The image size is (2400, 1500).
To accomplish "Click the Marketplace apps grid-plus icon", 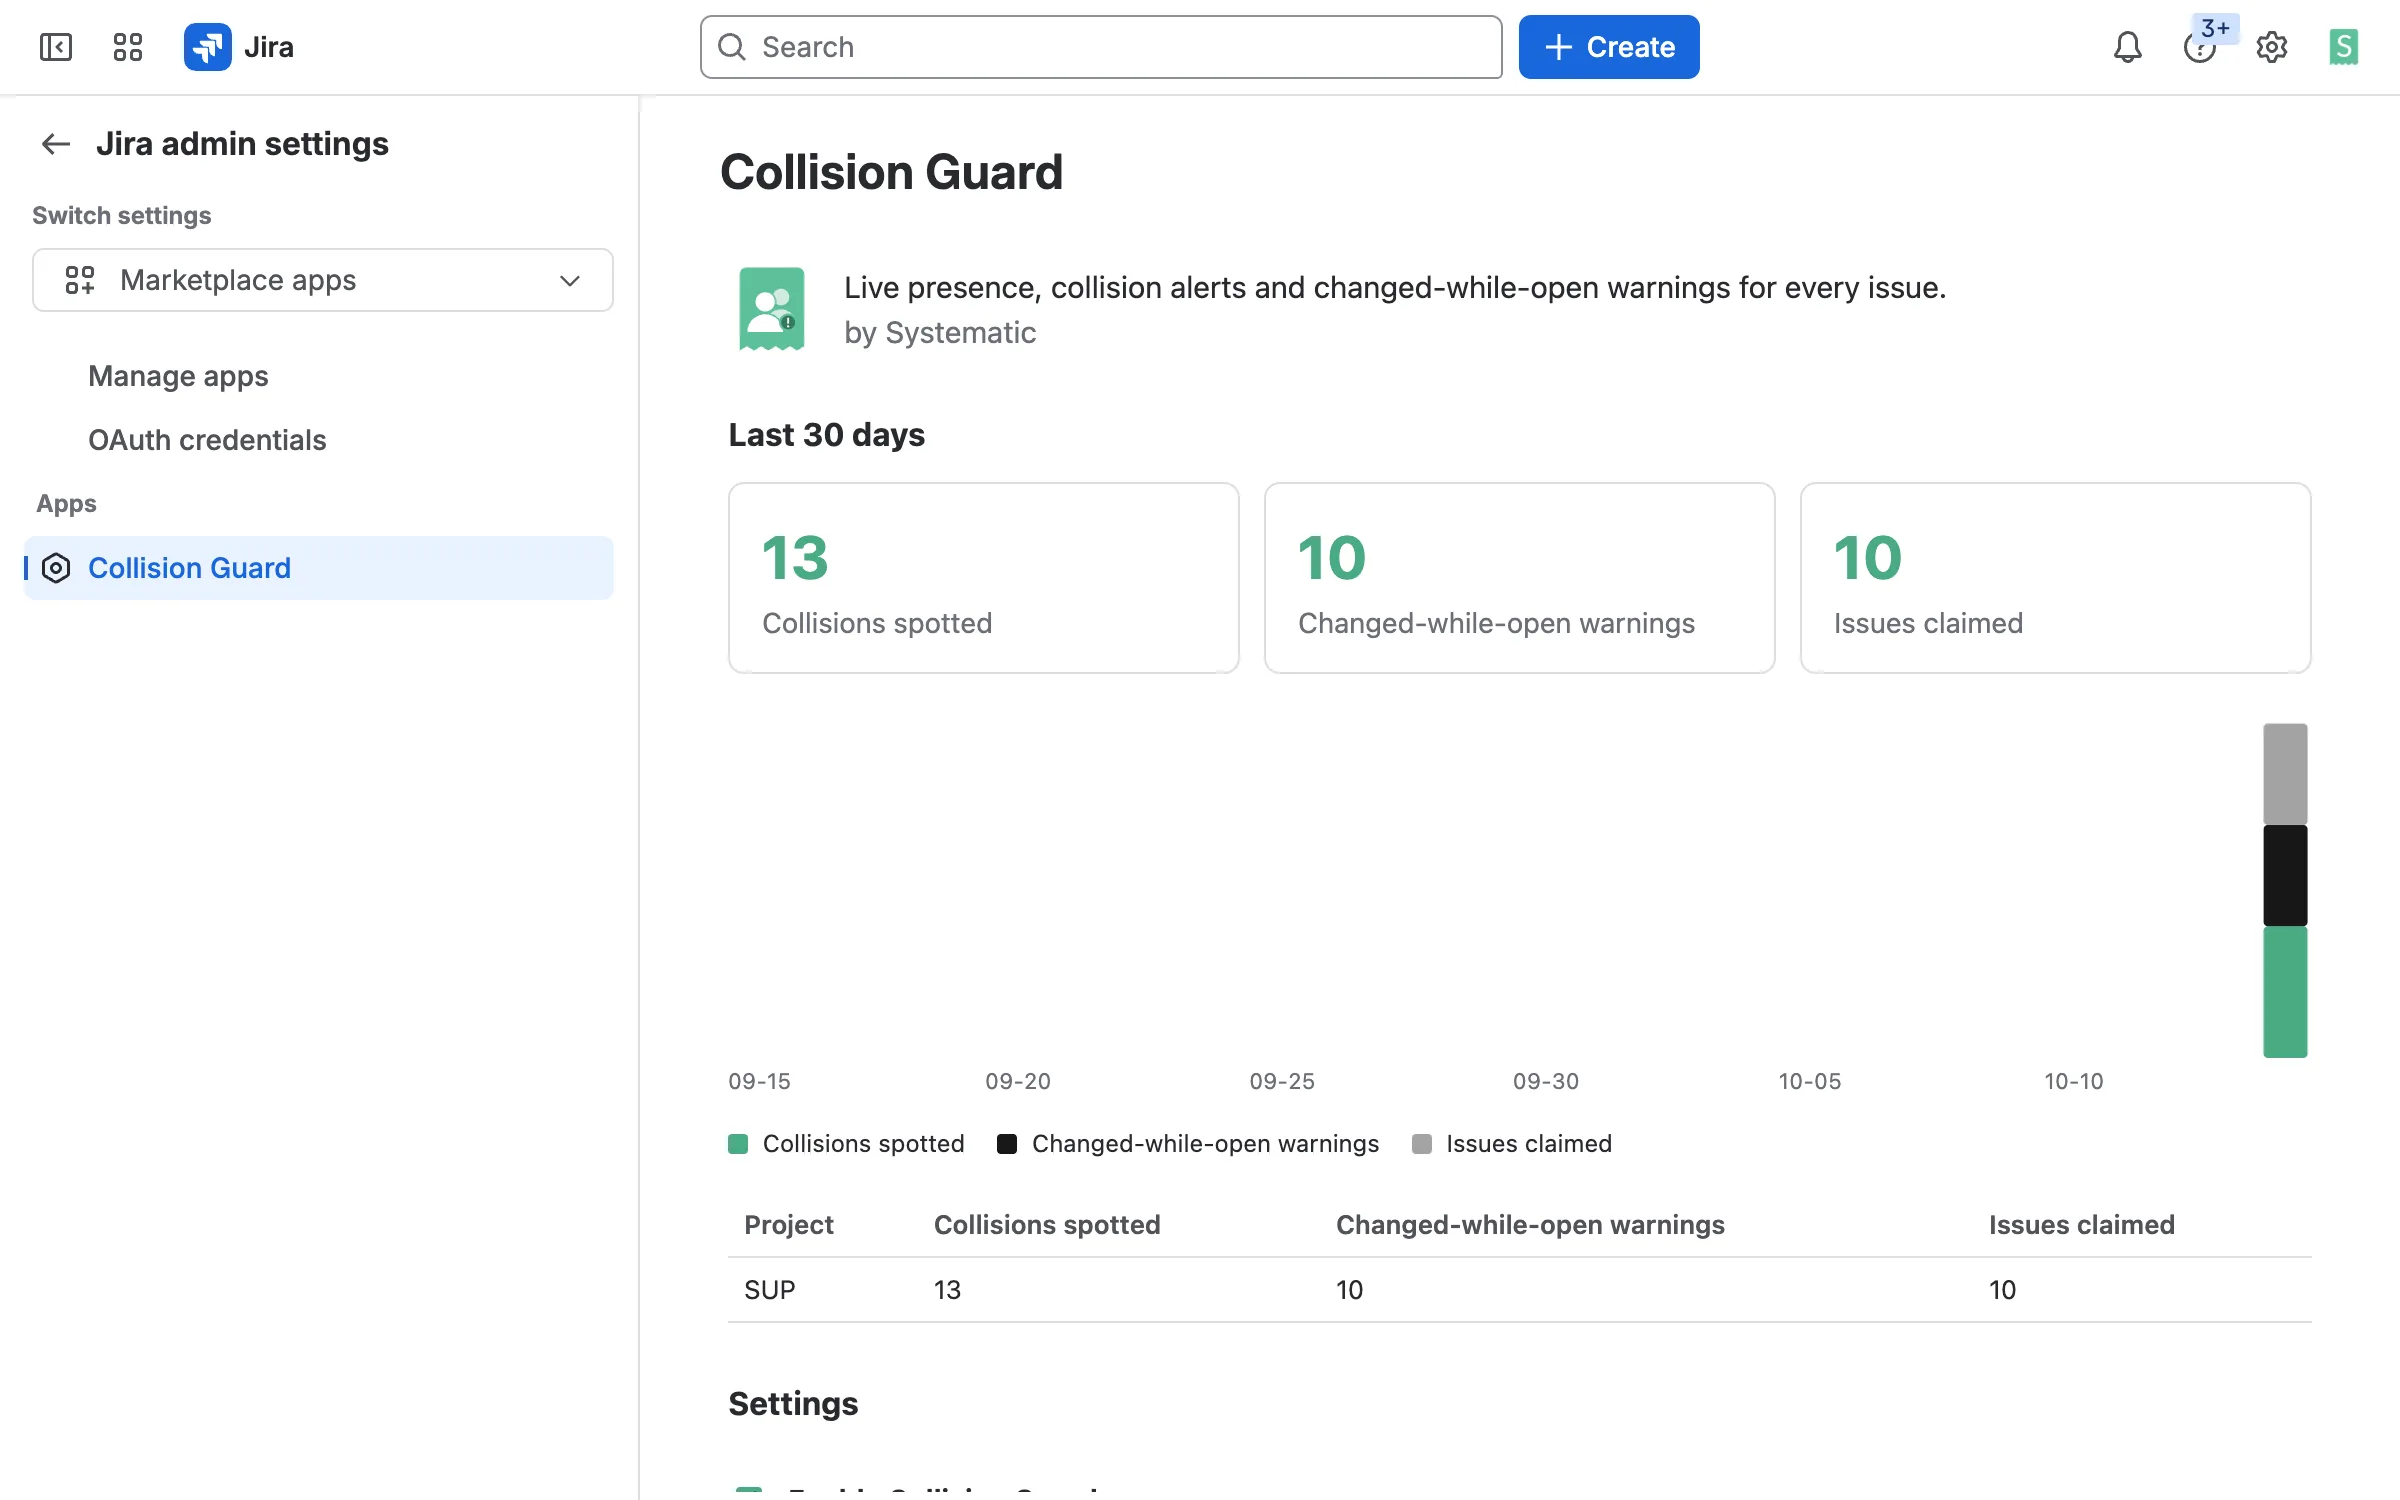I will pos(80,280).
